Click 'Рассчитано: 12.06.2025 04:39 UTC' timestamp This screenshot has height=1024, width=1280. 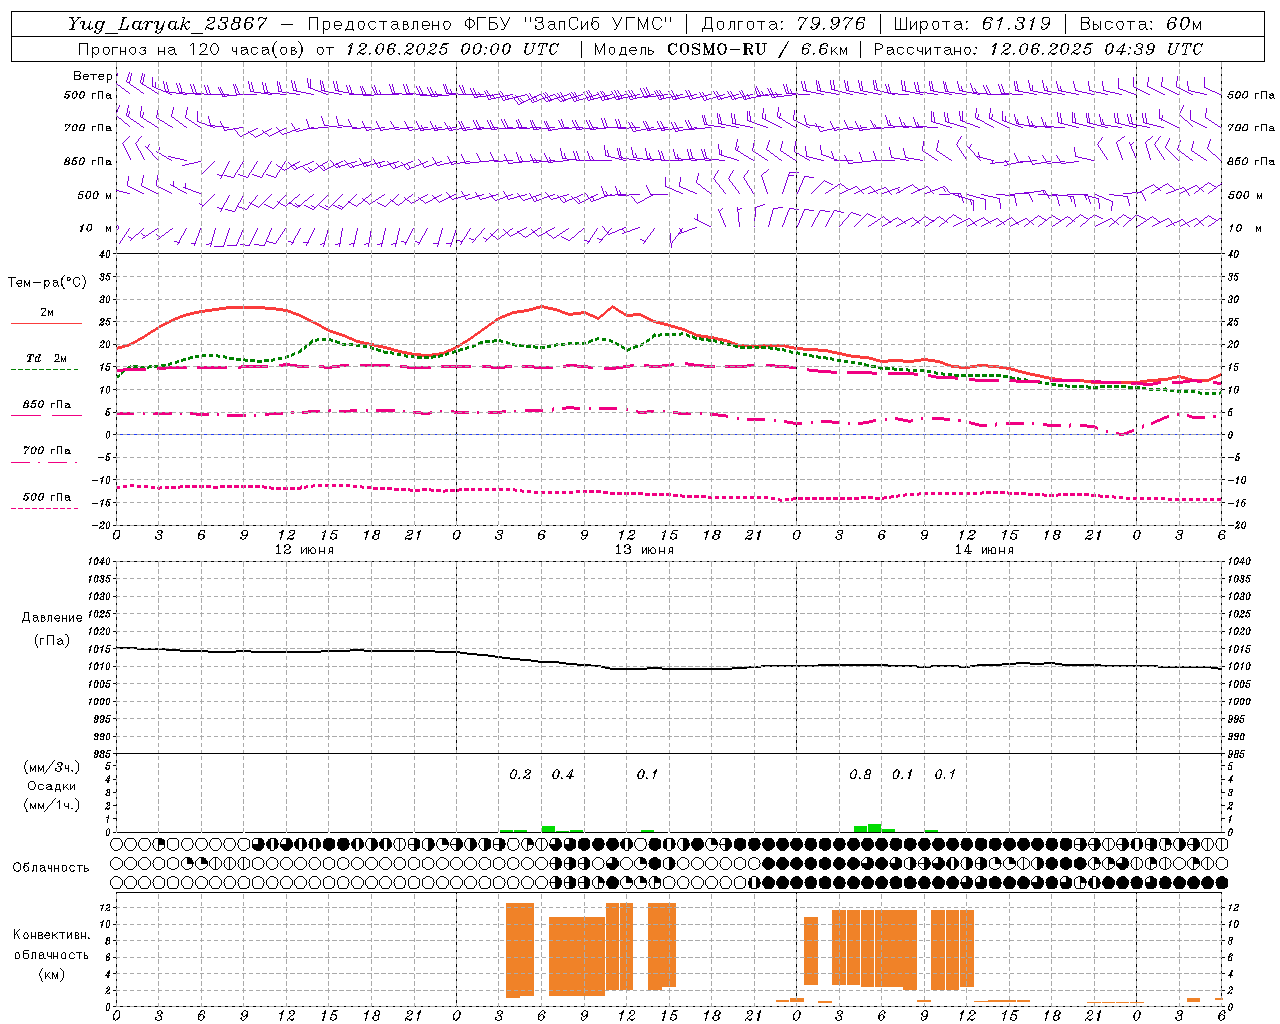click(1038, 49)
